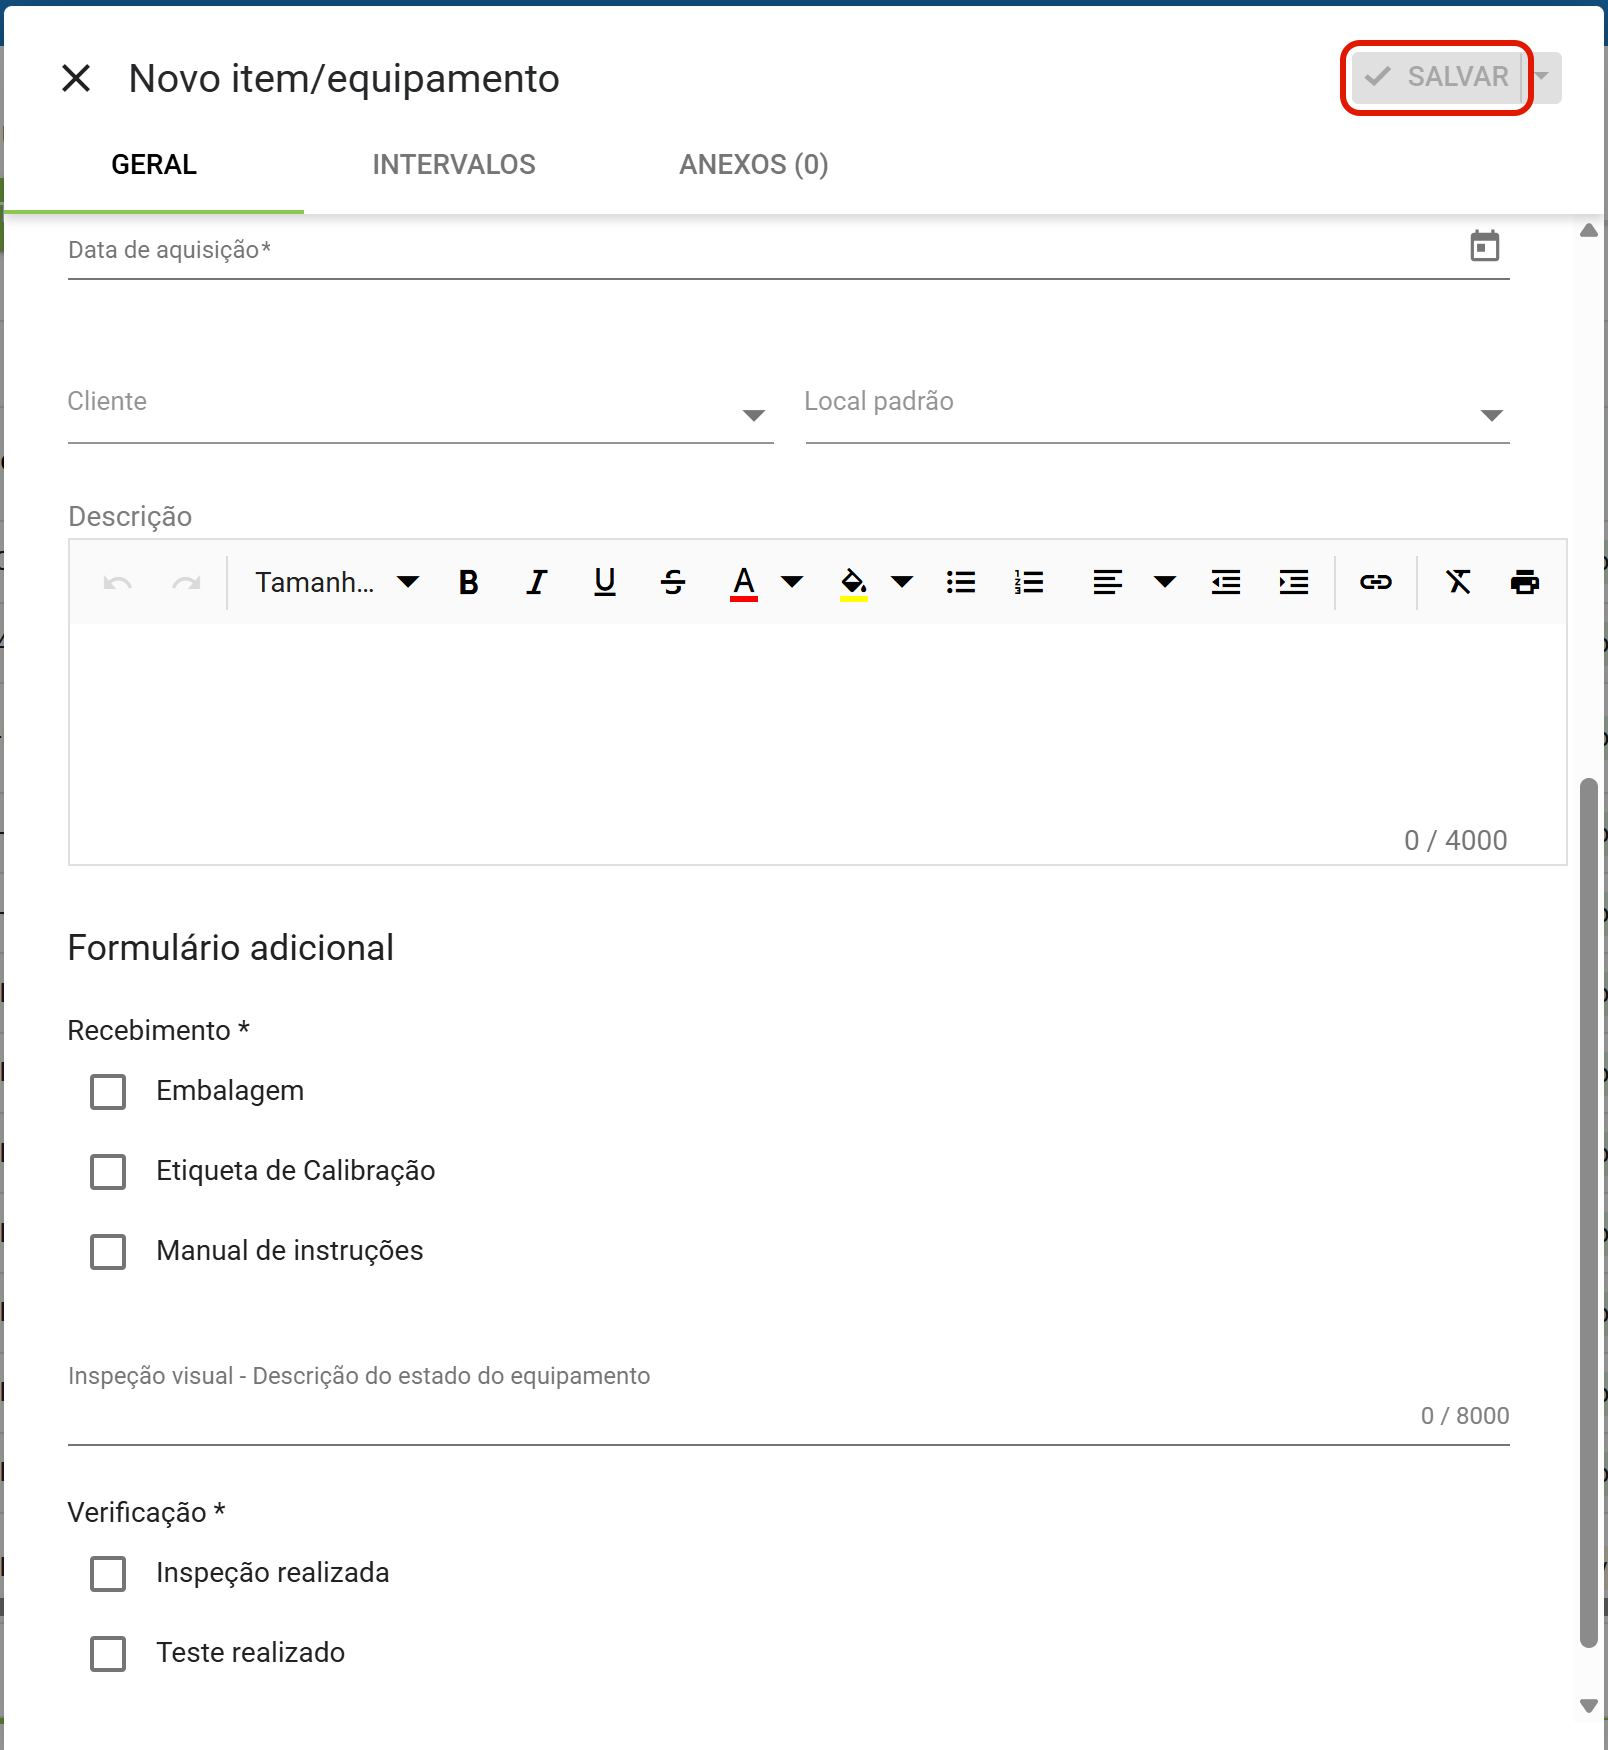Viewport: 1608px width, 1750px height.
Task: Apply left text alignment
Action: (1107, 582)
